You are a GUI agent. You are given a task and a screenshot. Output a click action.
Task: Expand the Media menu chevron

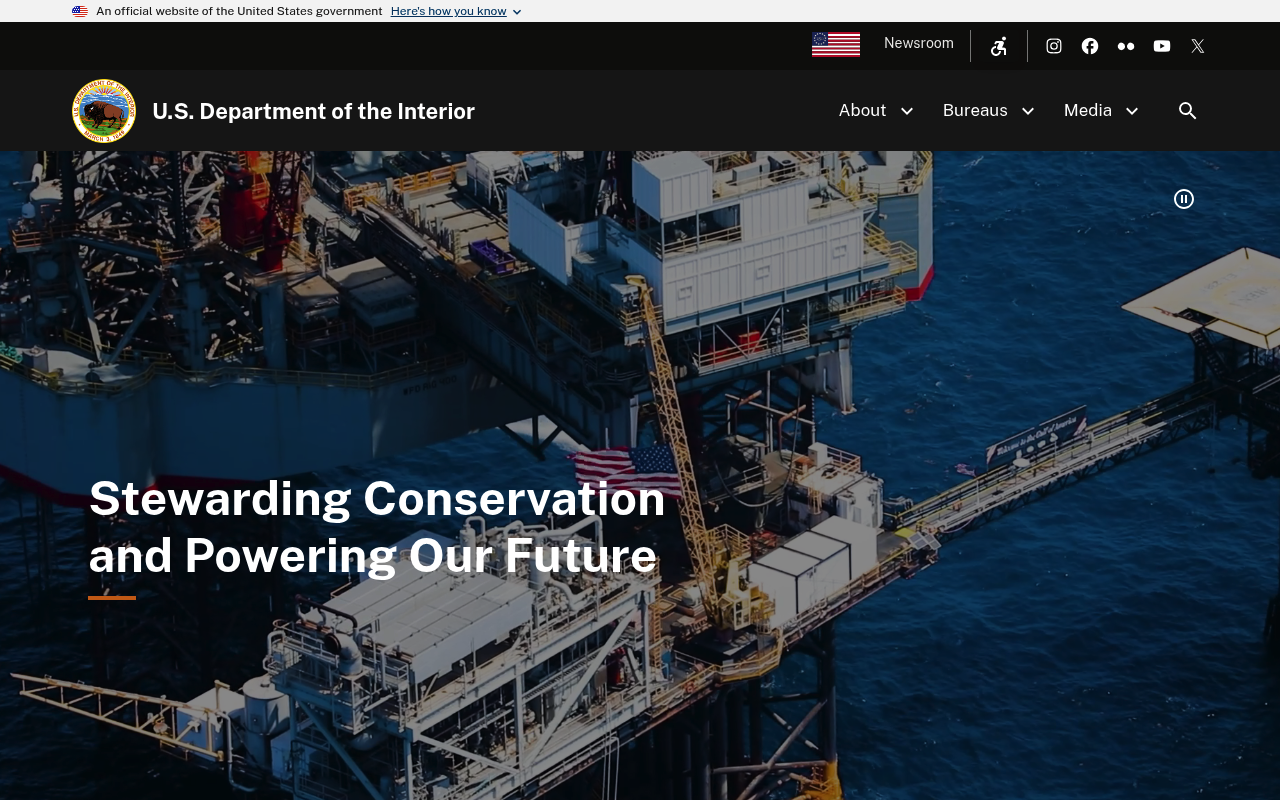point(1132,111)
